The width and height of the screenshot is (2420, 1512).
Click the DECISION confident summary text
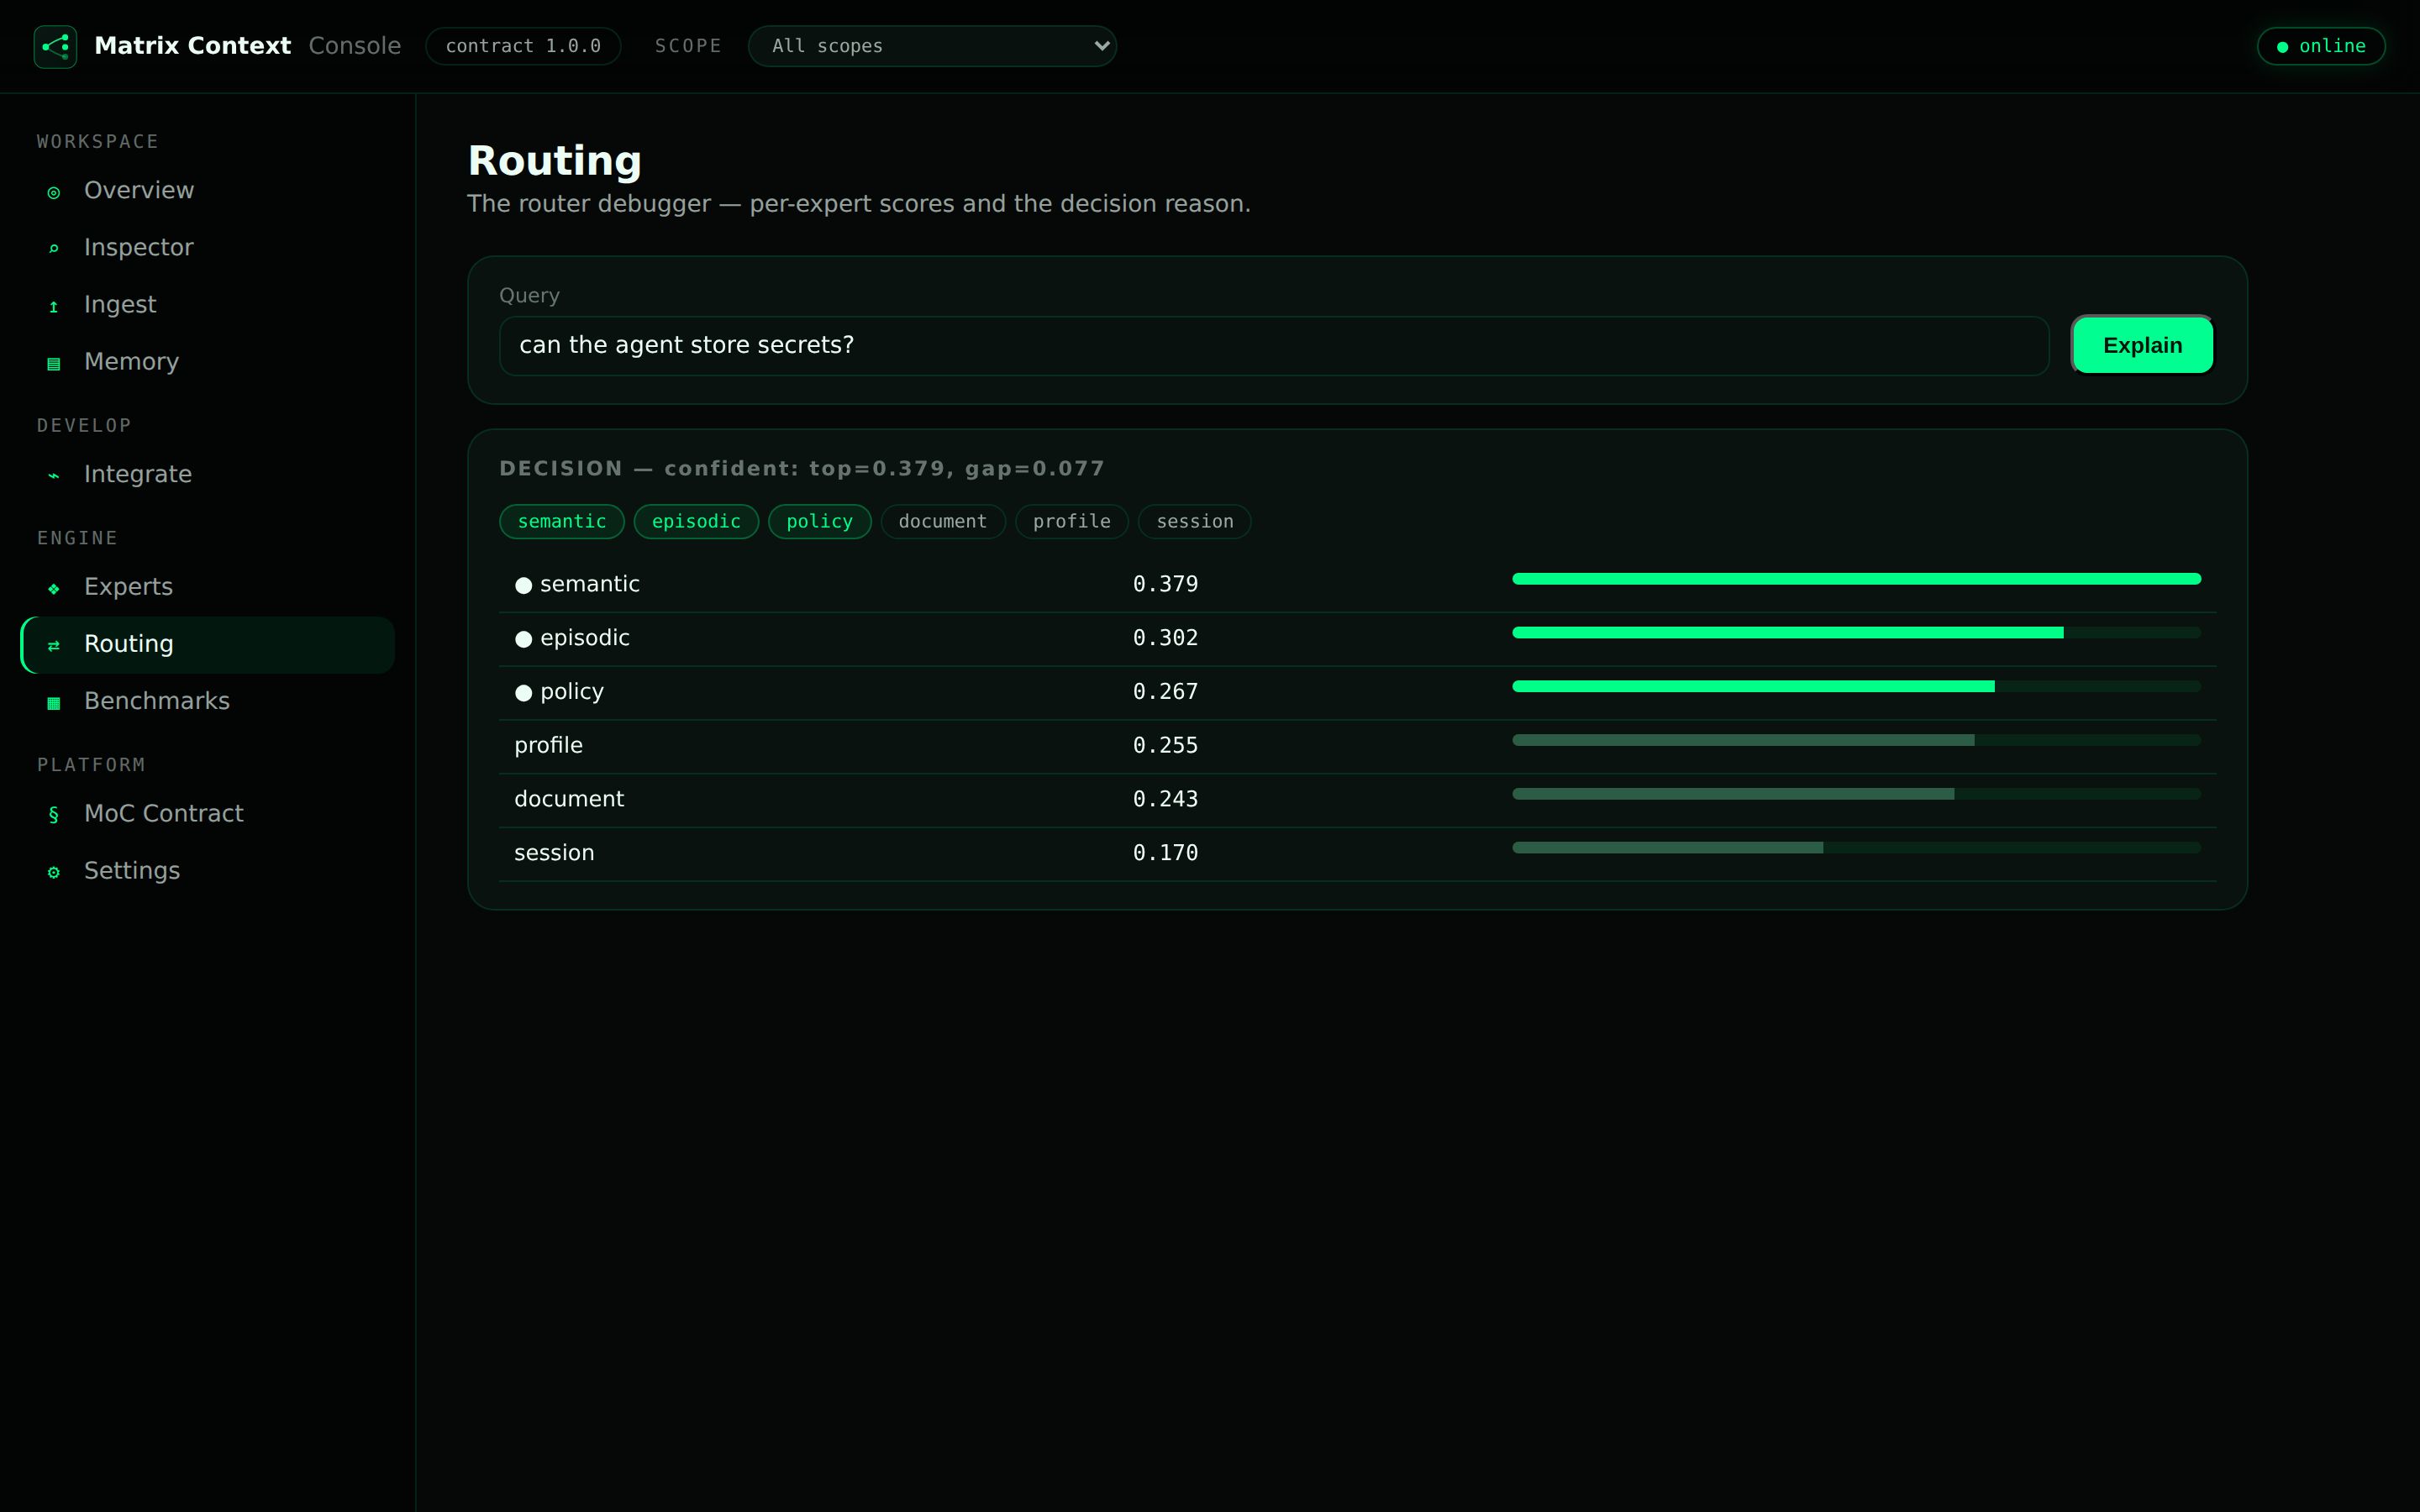coord(802,469)
